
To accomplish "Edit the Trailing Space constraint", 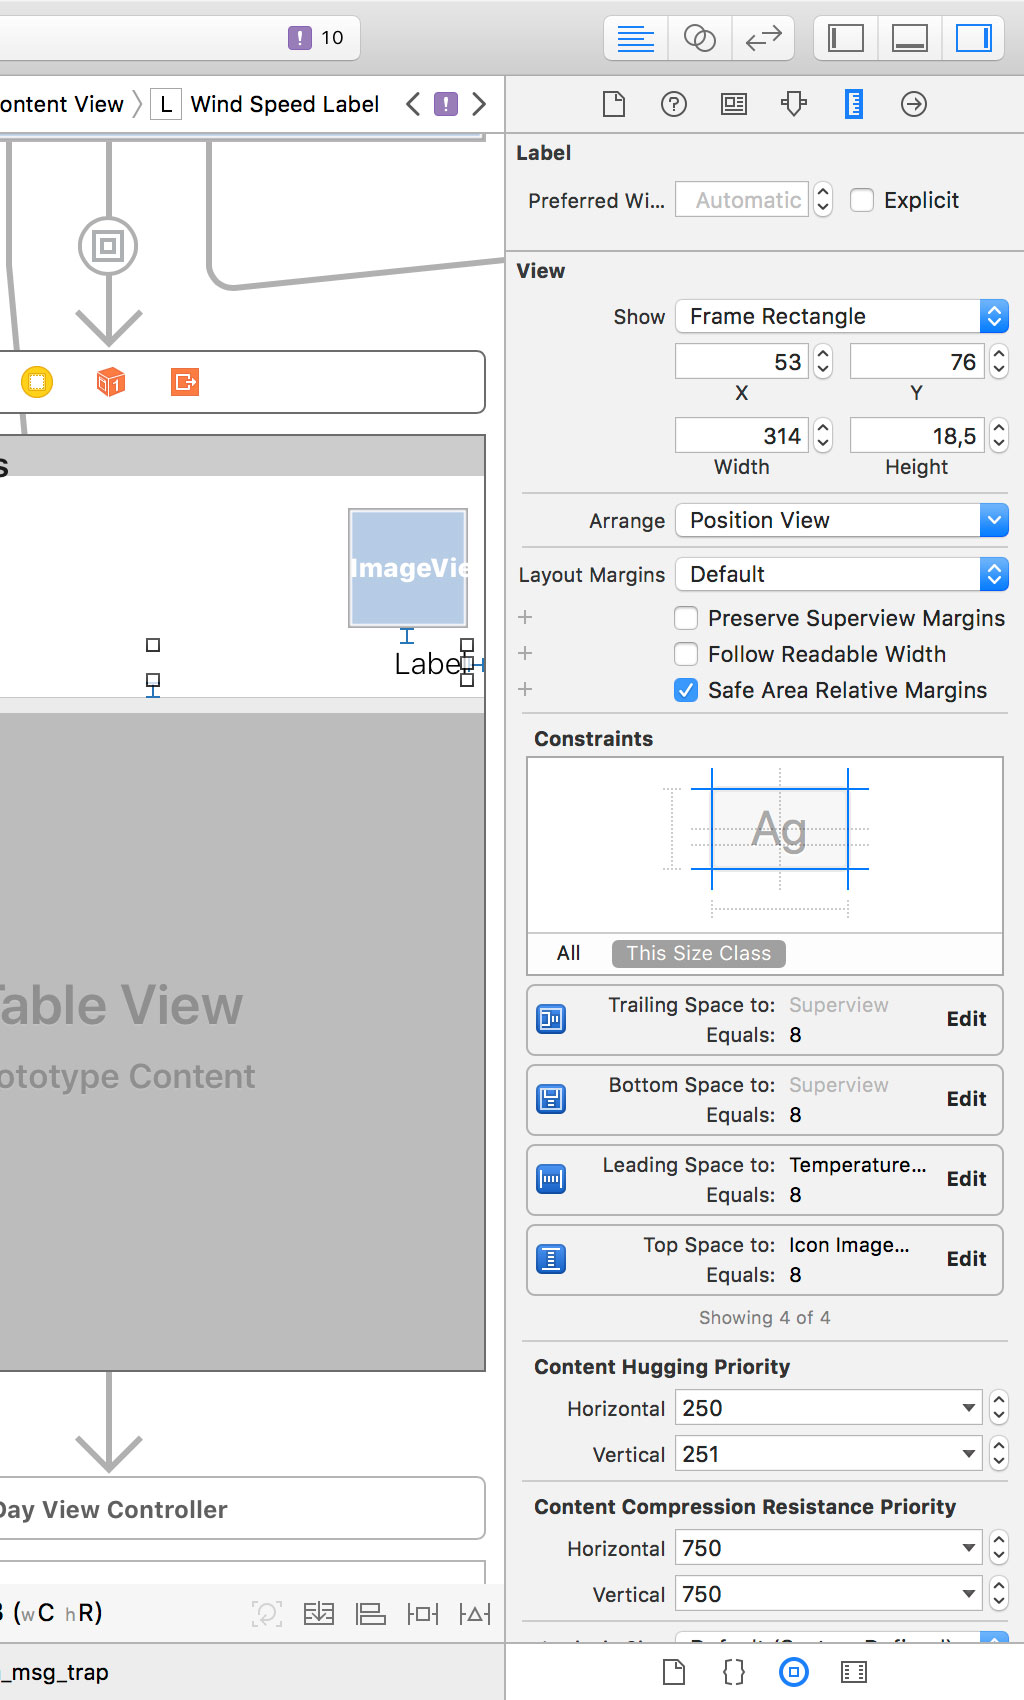I will click(x=966, y=1019).
